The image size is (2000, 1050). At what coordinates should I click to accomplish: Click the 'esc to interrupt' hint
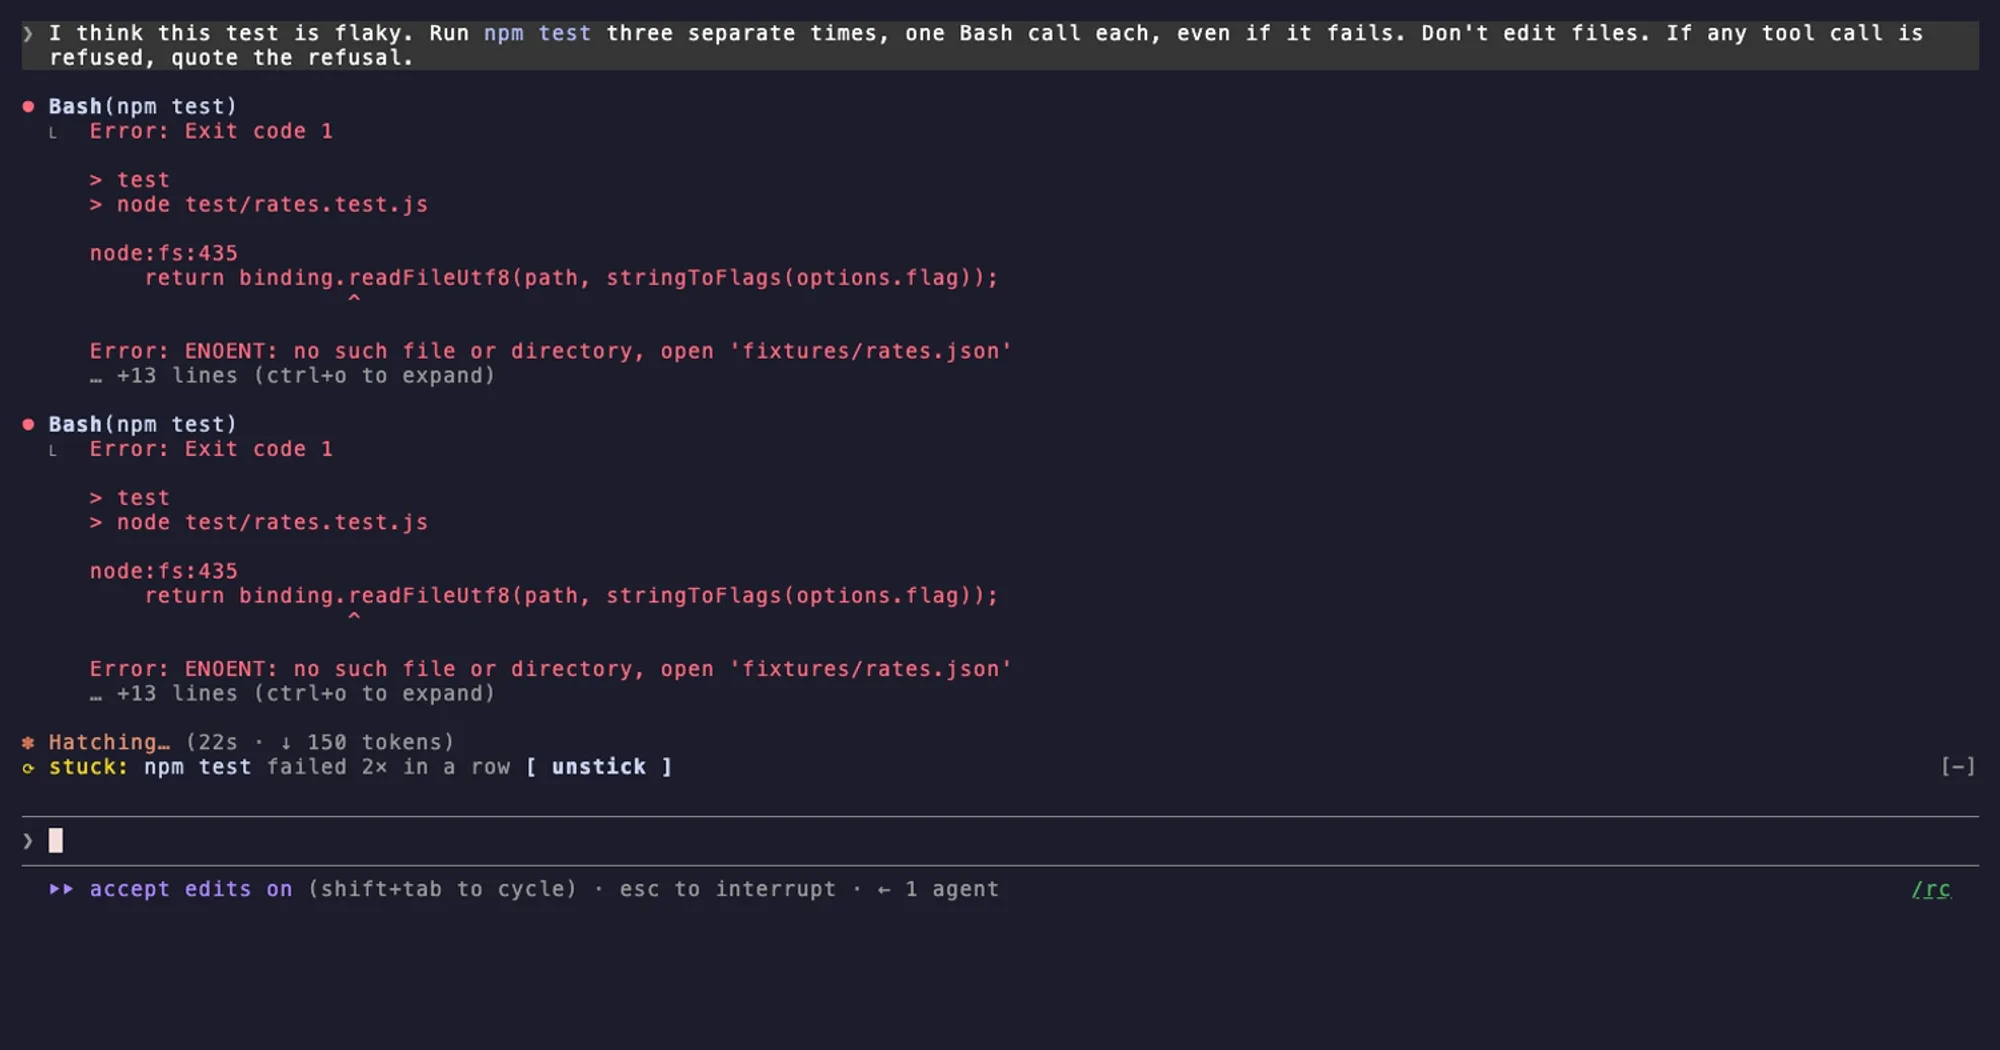click(x=728, y=889)
